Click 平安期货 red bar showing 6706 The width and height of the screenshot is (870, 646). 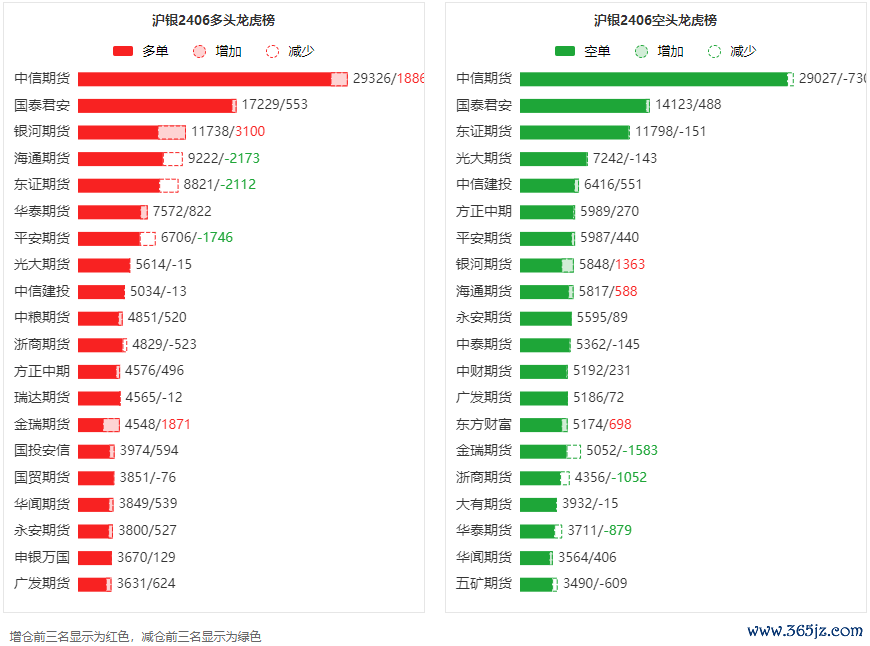[x=117, y=239]
